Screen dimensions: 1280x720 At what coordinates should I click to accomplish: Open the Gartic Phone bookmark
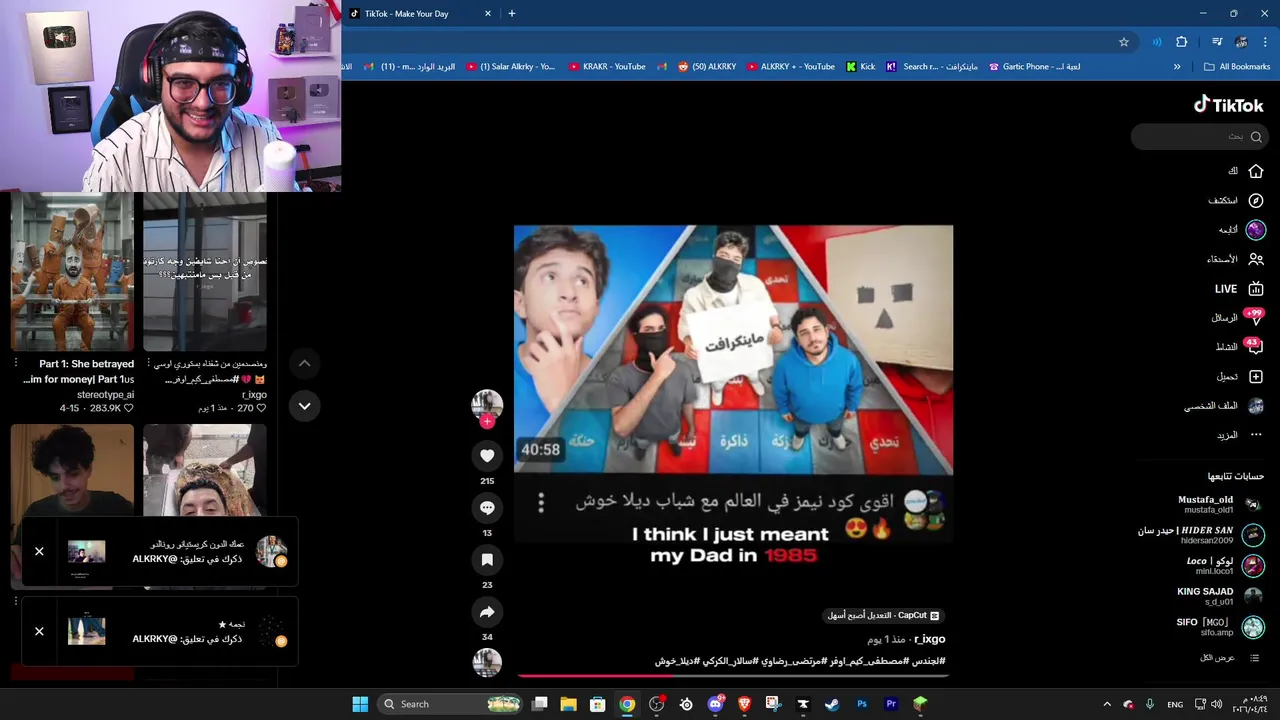click(x=1034, y=67)
